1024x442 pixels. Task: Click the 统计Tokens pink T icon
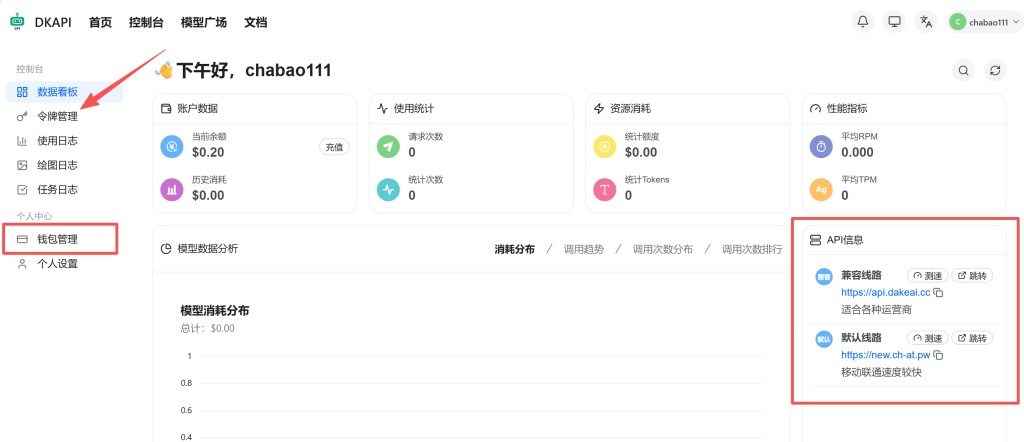point(605,190)
